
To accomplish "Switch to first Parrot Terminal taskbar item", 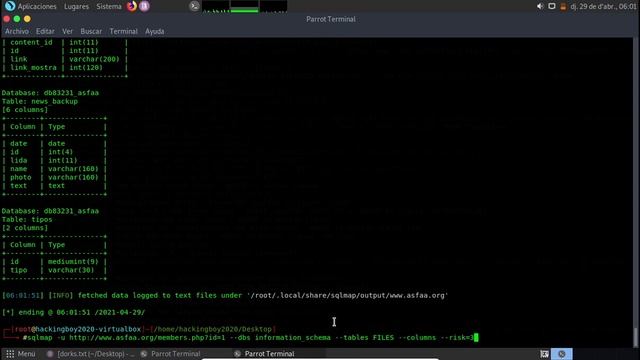I will [x=171, y=354].
